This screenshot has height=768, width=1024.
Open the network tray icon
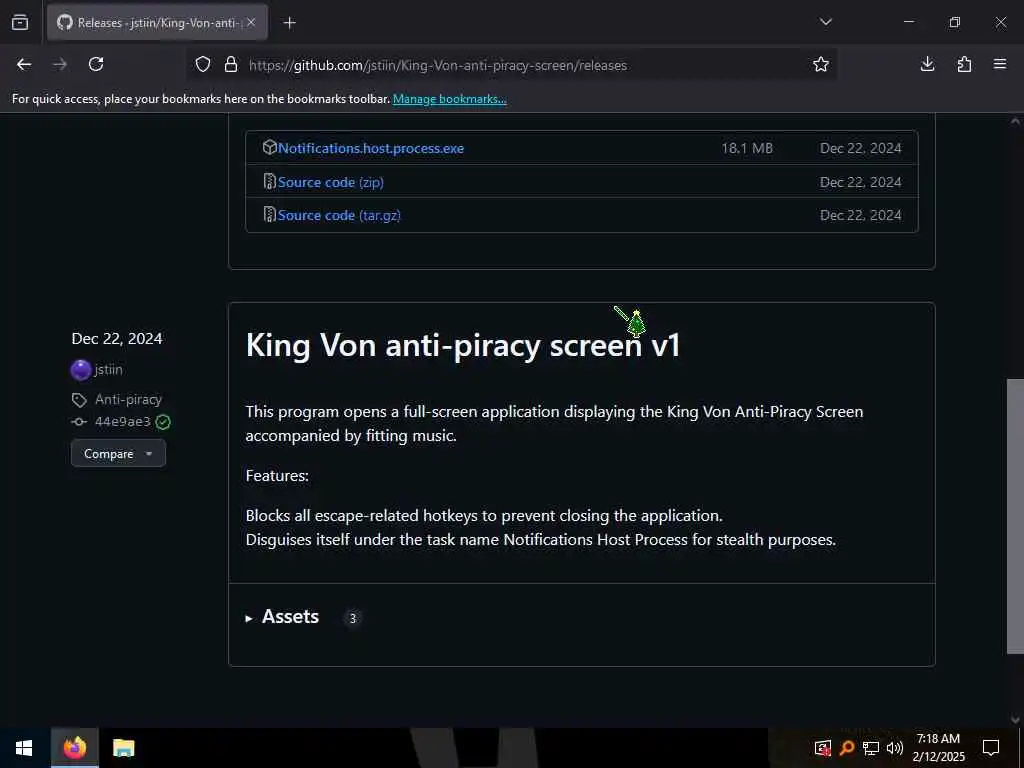871,748
